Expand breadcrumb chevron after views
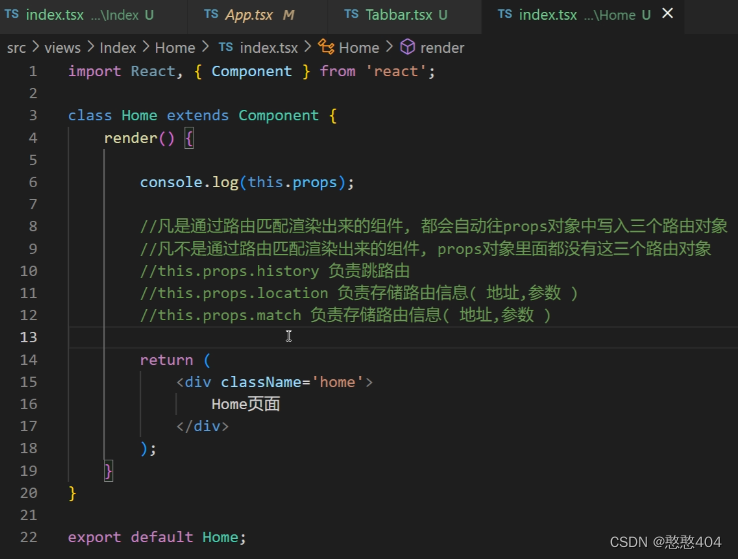 [90, 47]
